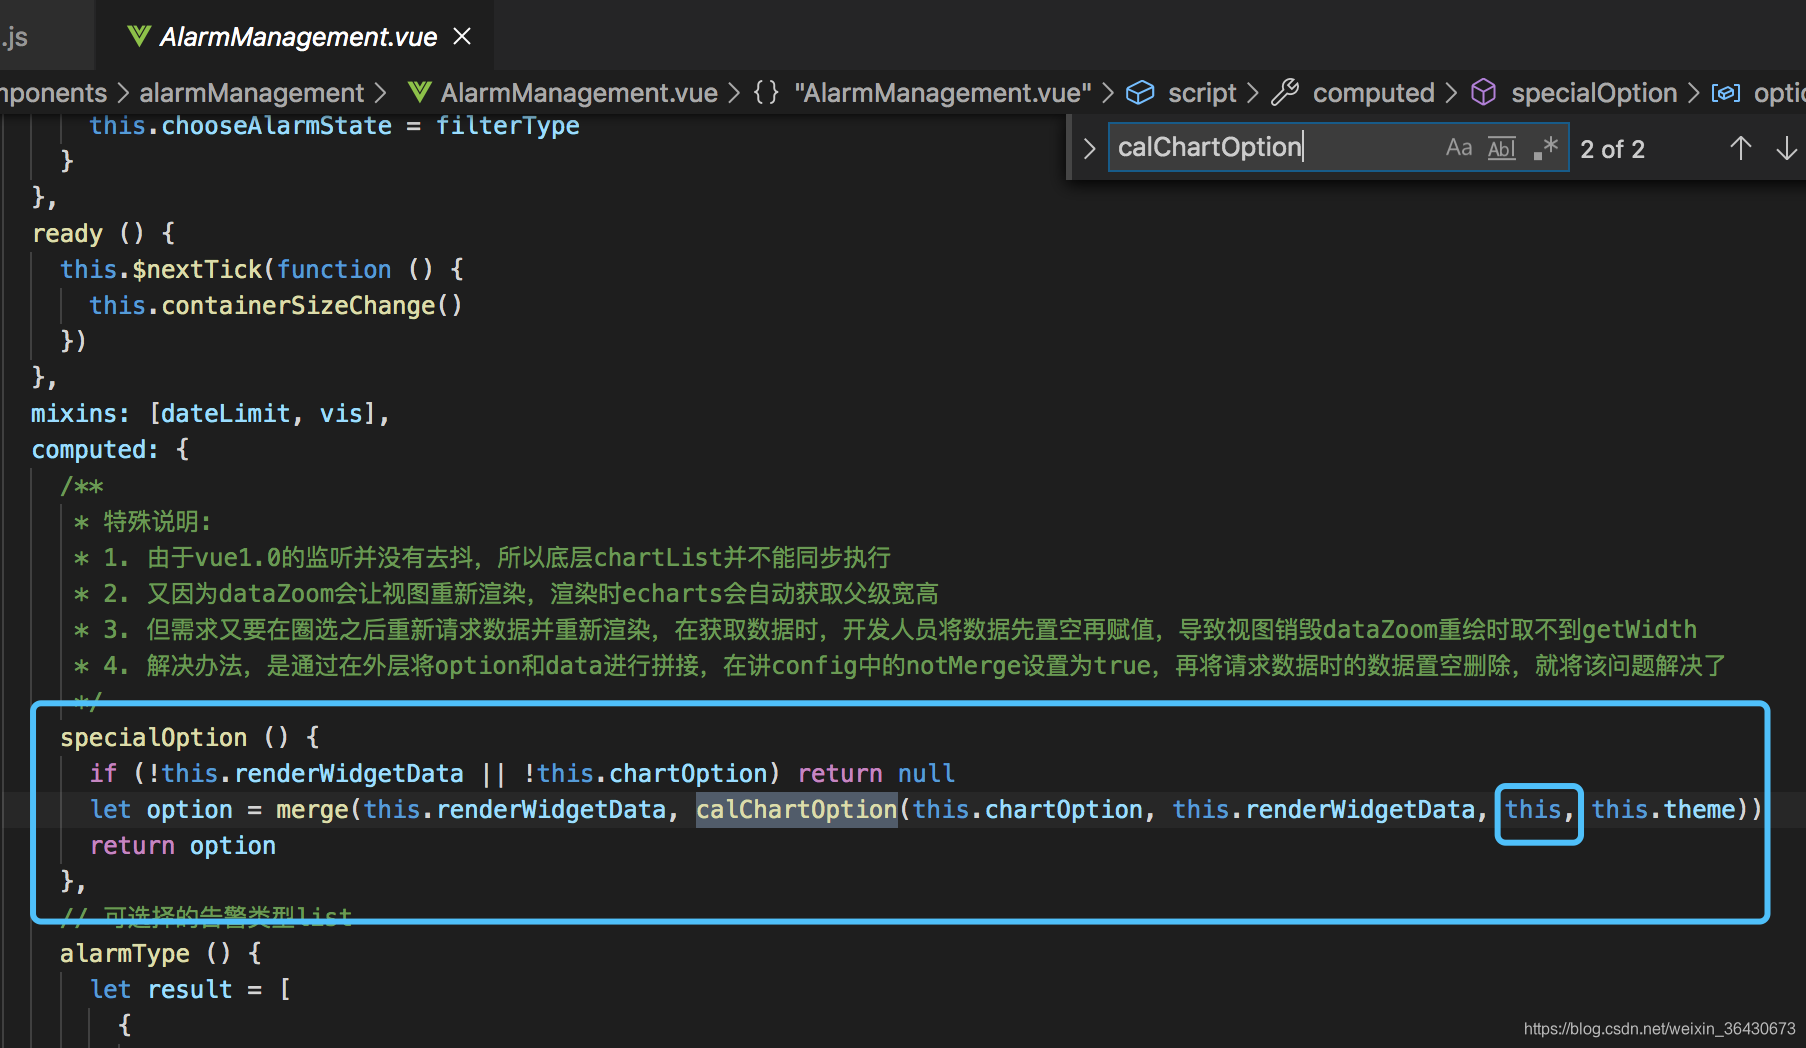Toggle Match Whole Word in find widget
Image resolution: width=1806 pixels, height=1048 pixels.
pos(1502,148)
